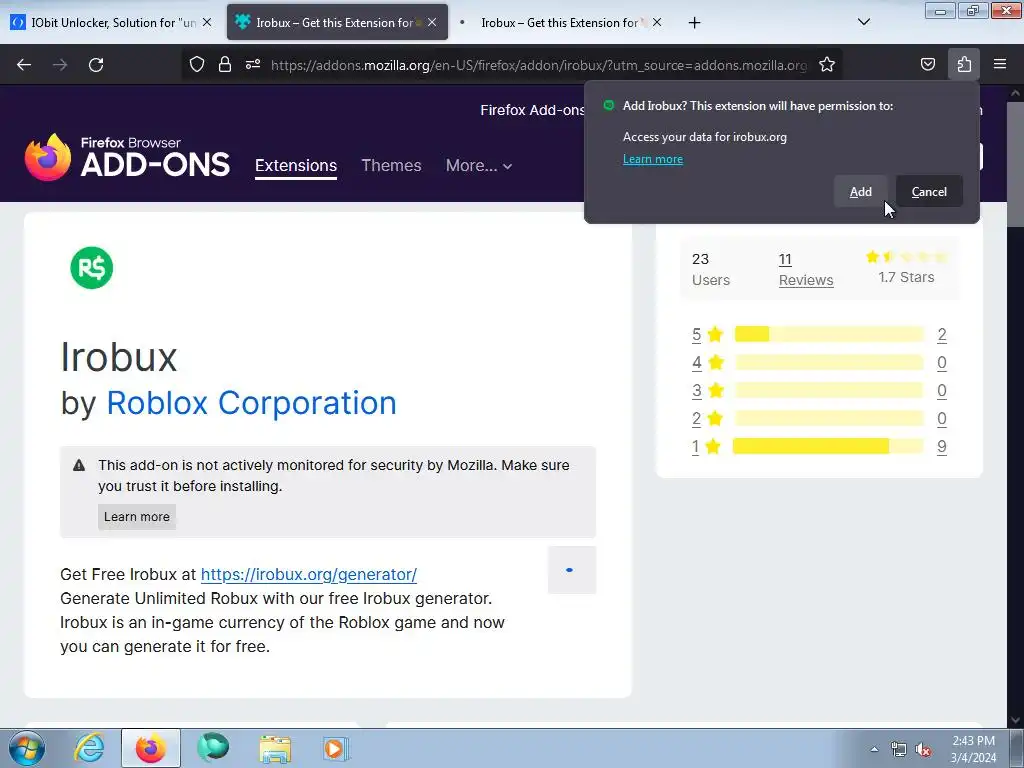
Task: Filter reviews by 4 star rating
Action: tap(707, 362)
